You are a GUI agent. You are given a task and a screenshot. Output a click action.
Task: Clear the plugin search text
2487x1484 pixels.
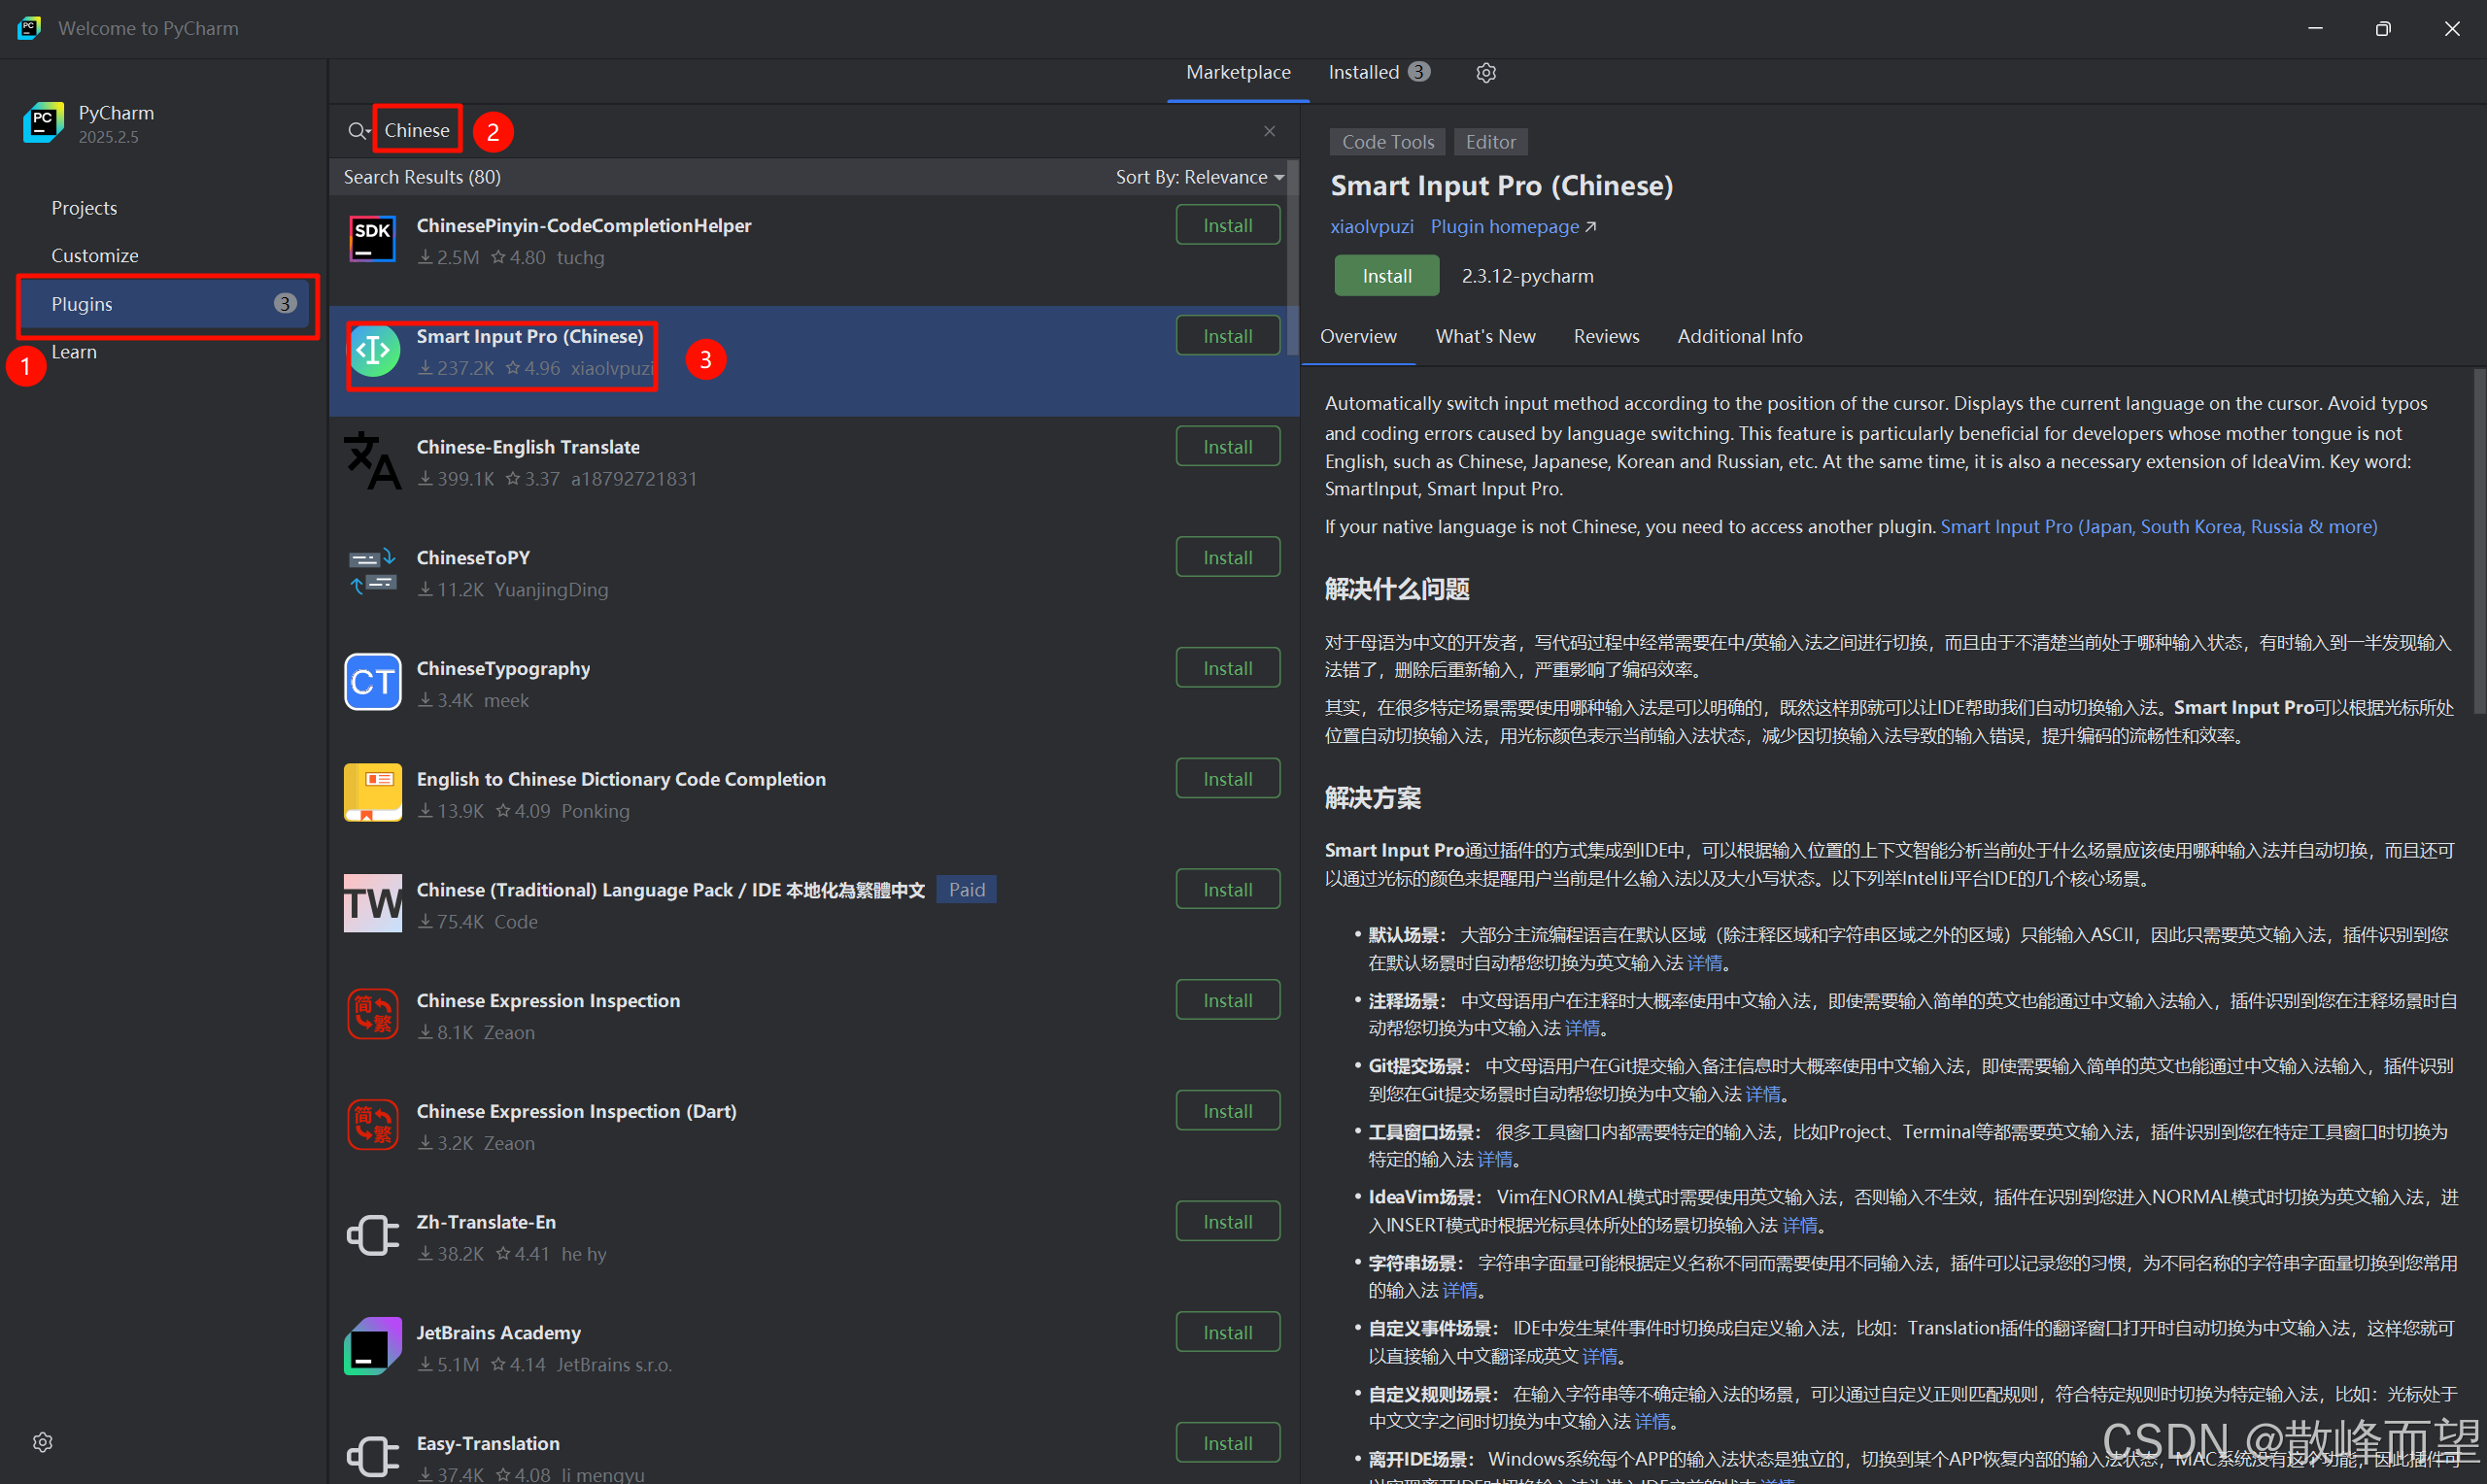tap(1269, 131)
